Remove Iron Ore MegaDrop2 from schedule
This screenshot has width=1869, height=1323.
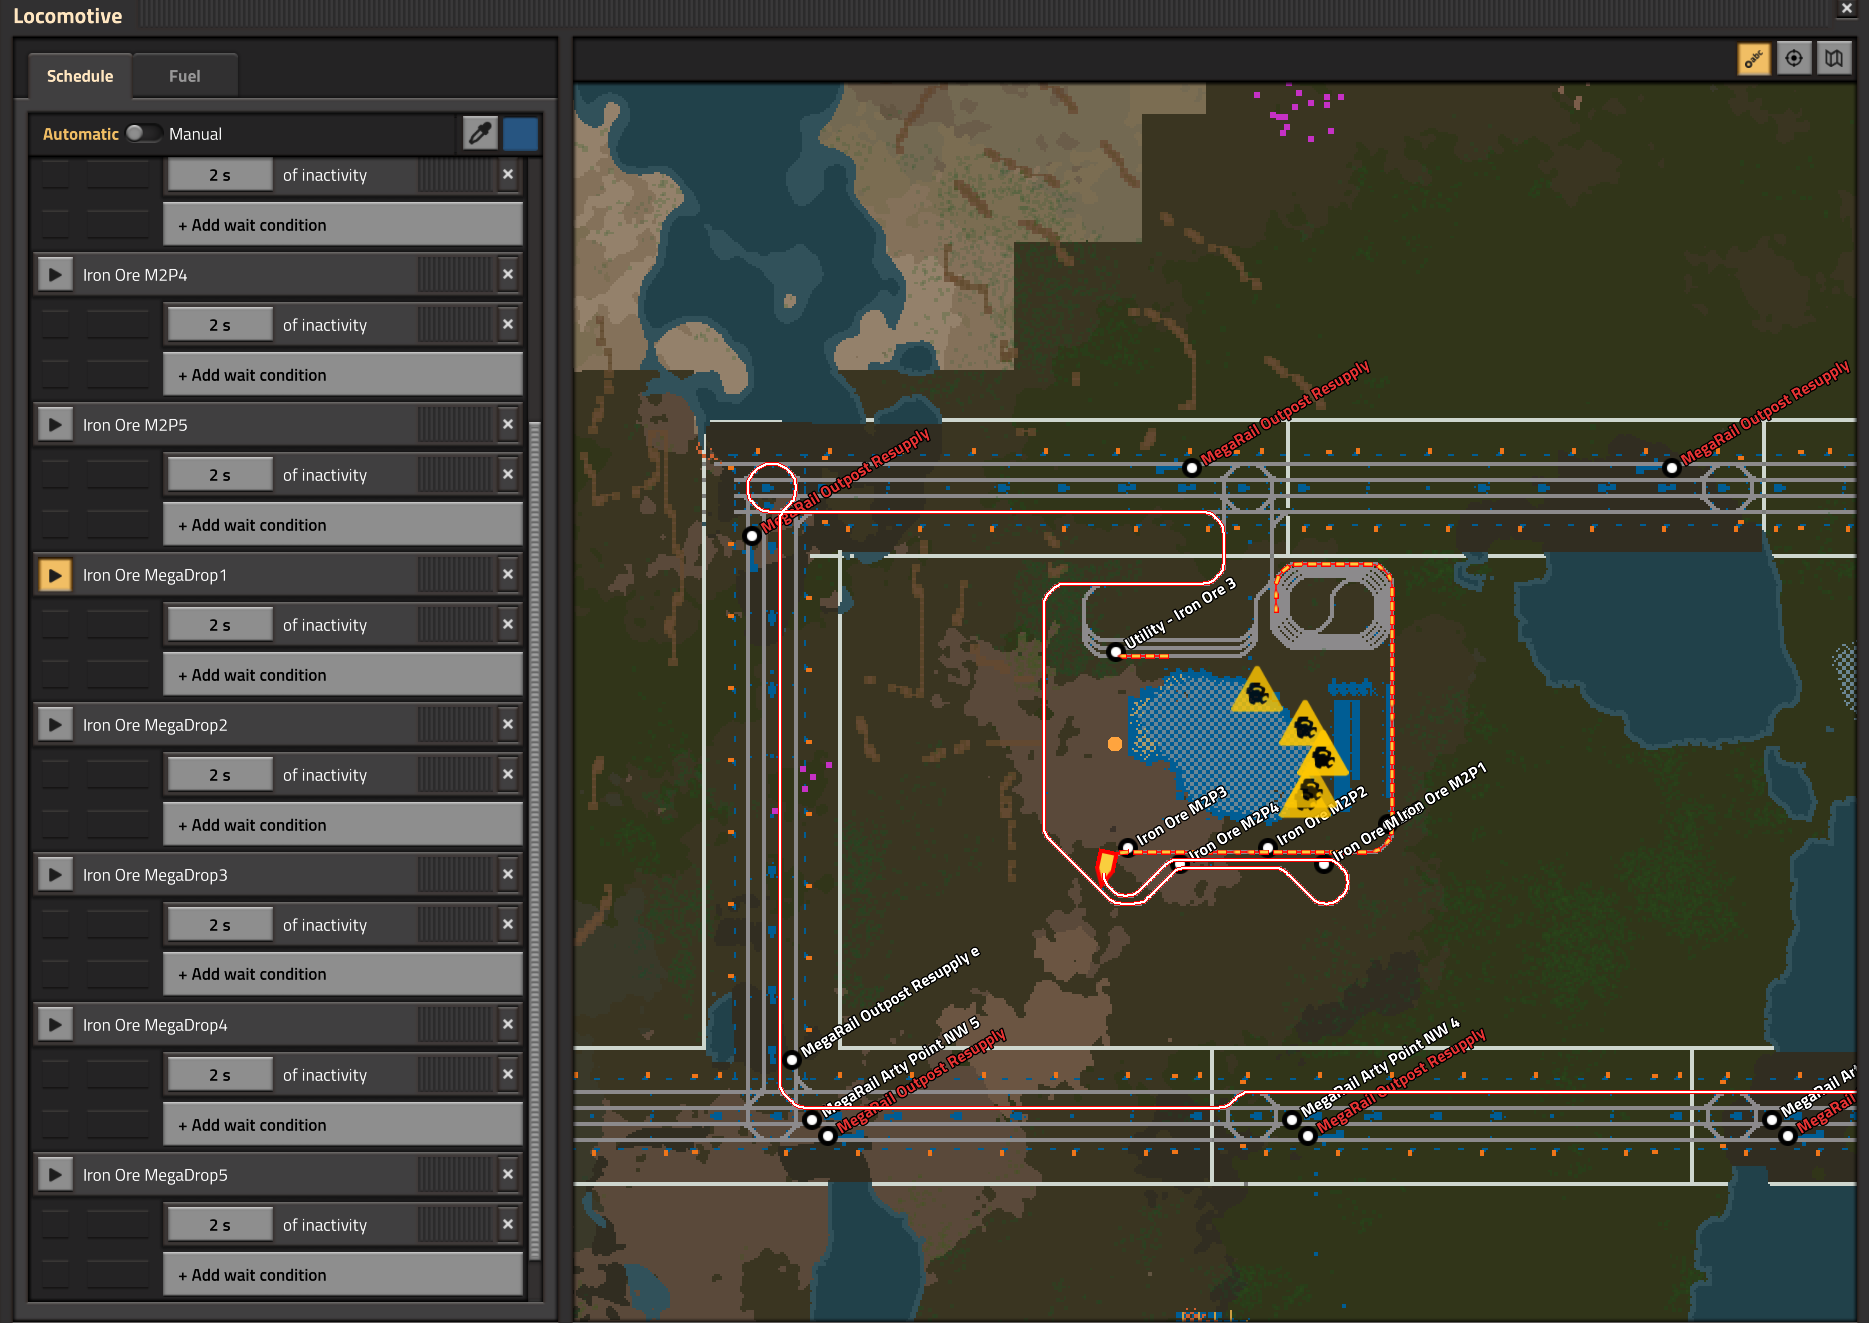(508, 724)
